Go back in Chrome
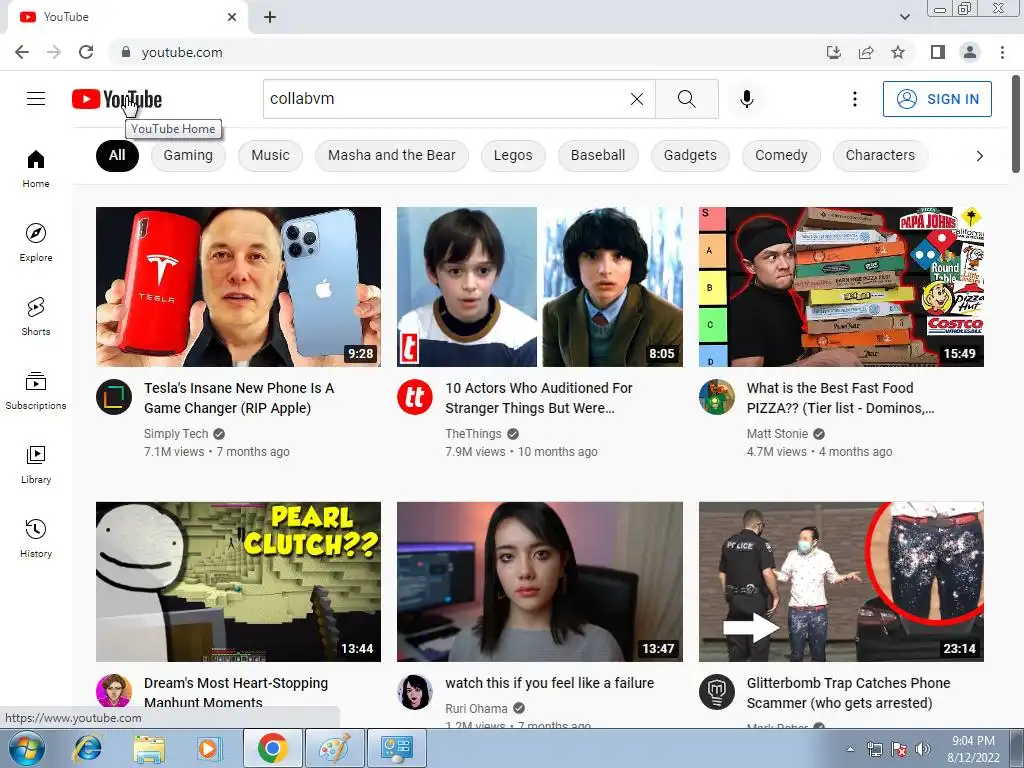1024x768 pixels. (22, 52)
